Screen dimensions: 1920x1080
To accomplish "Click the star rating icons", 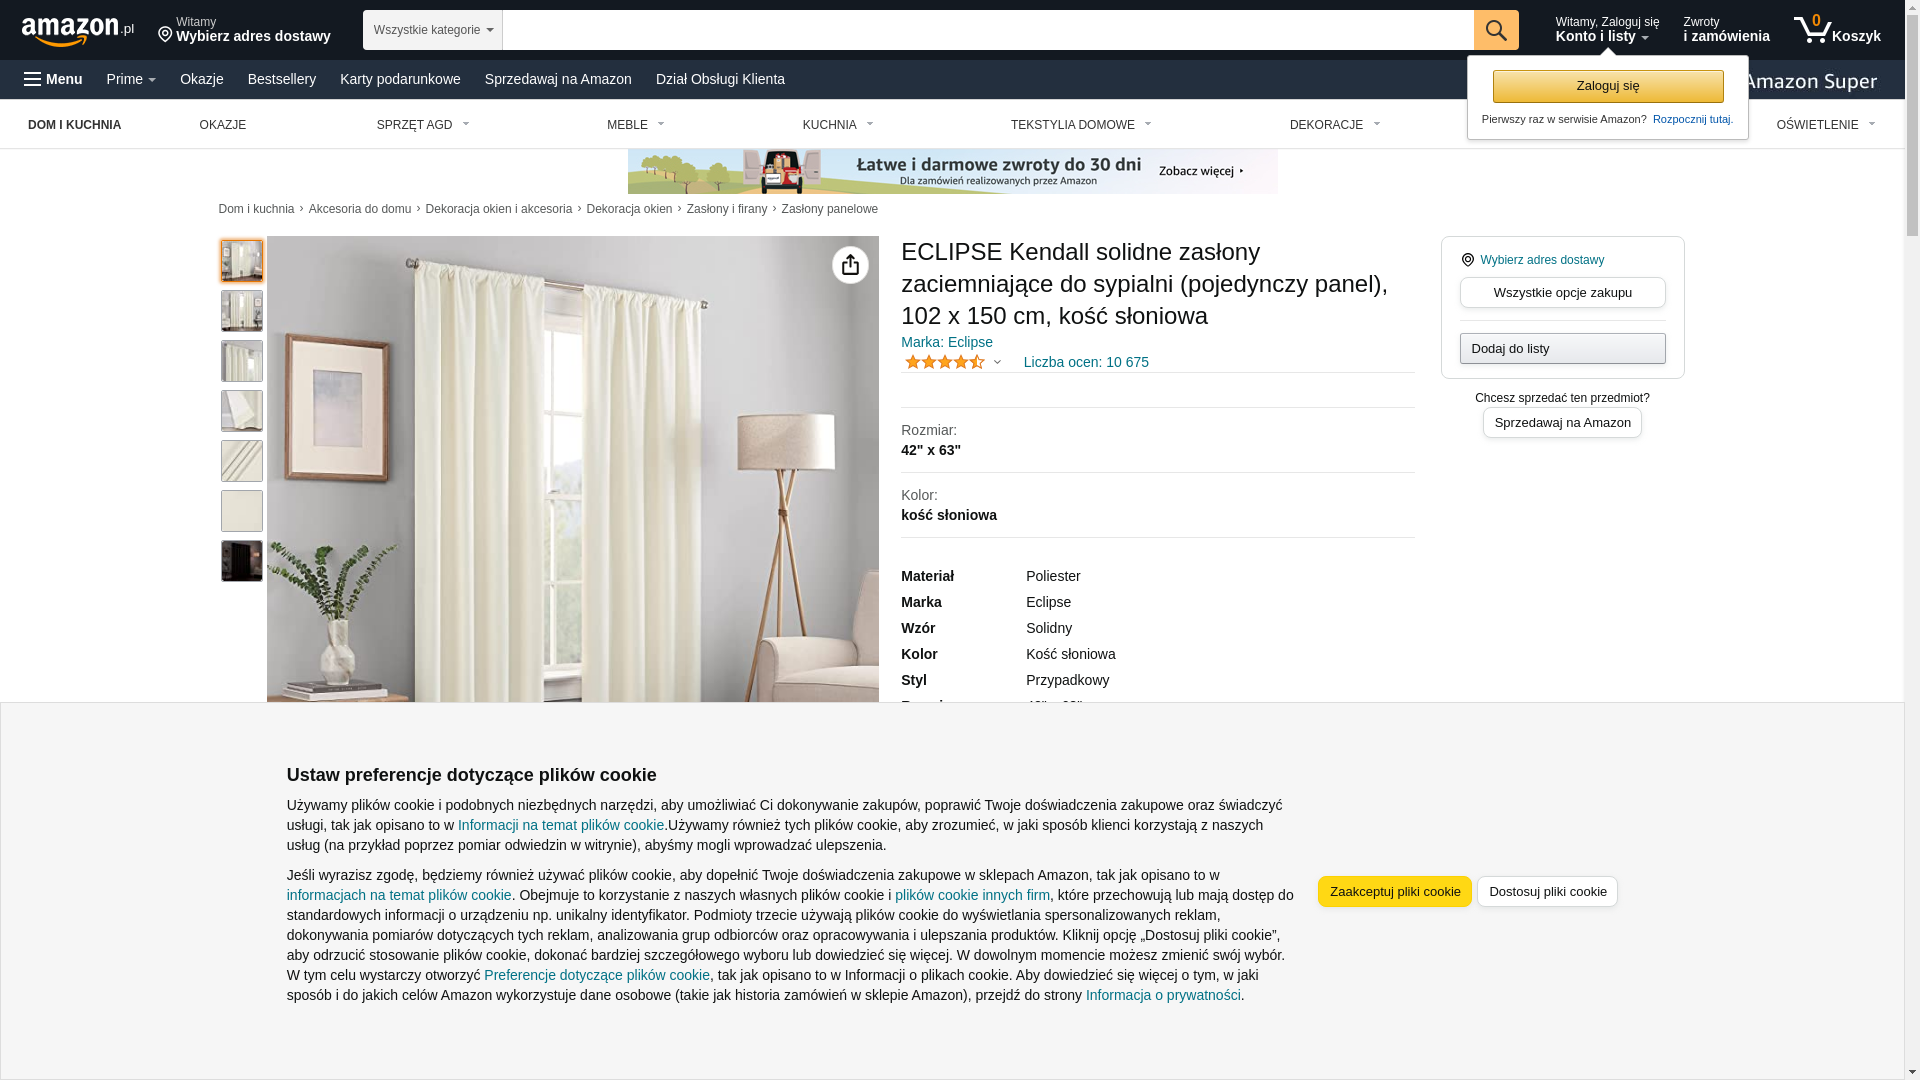I will click(945, 362).
